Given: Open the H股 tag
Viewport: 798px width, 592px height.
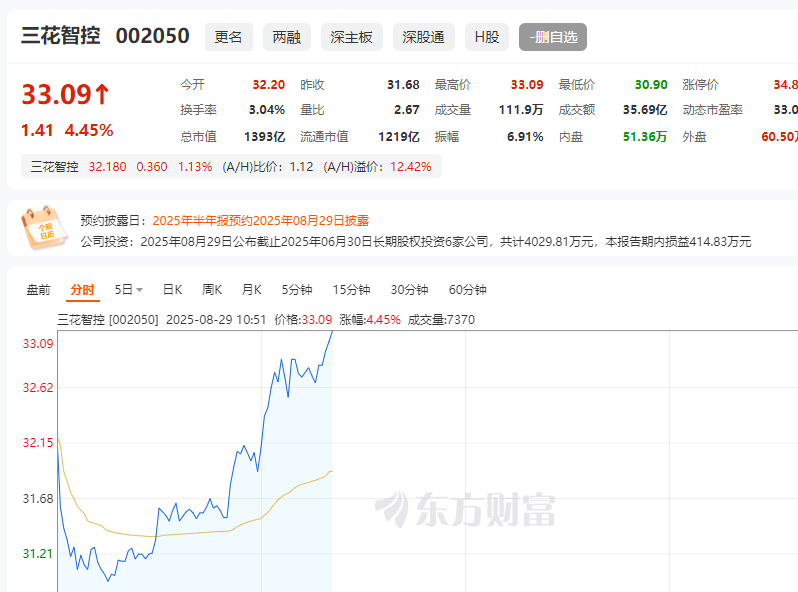Looking at the screenshot, I should (487, 37).
